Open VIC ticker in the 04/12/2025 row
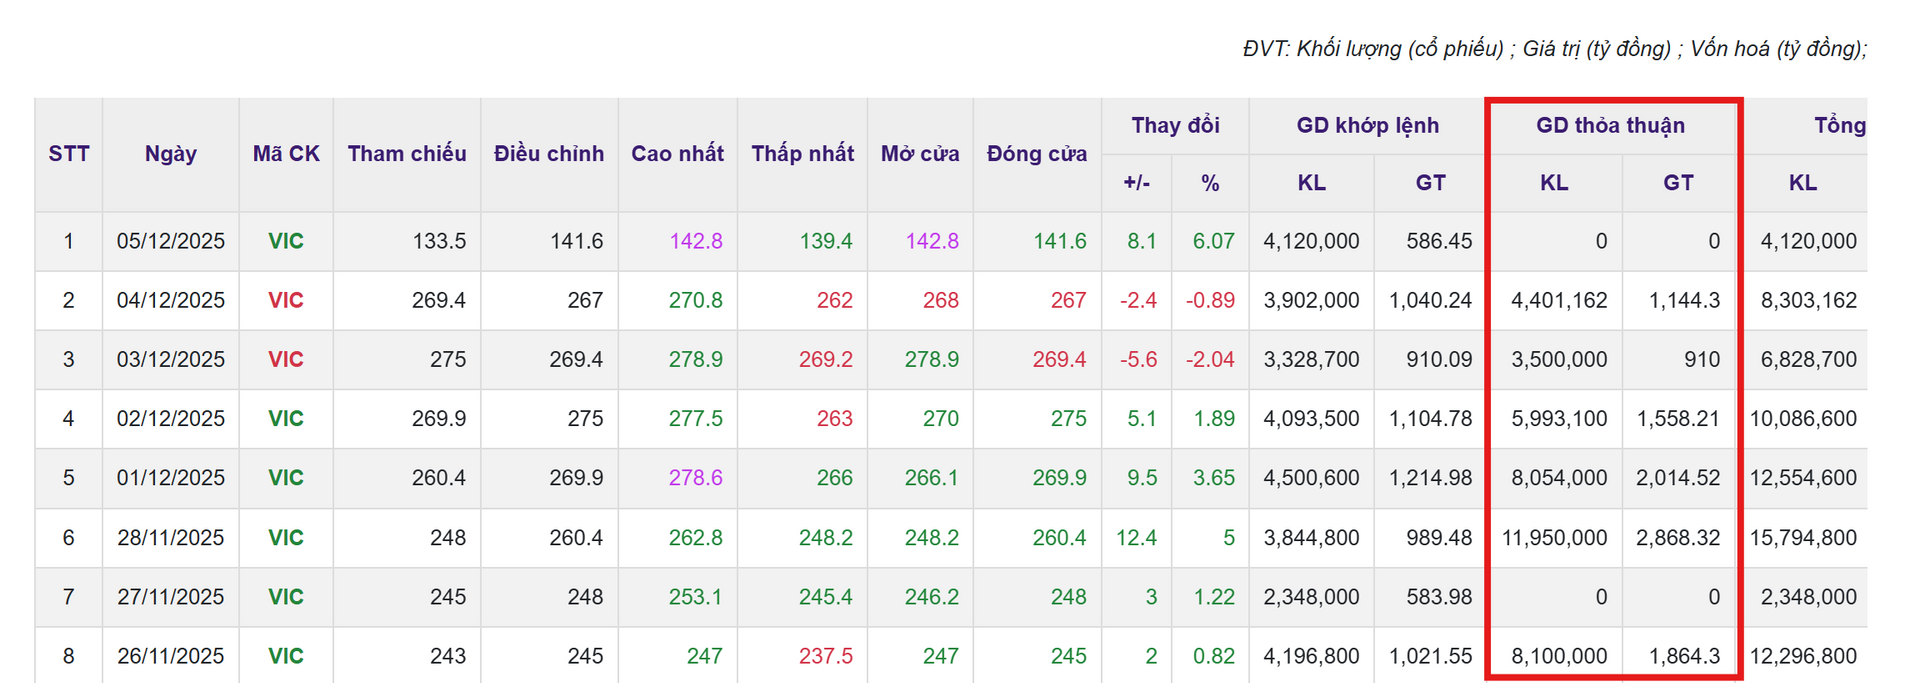1920x683 pixels. (x=285, y=300)
